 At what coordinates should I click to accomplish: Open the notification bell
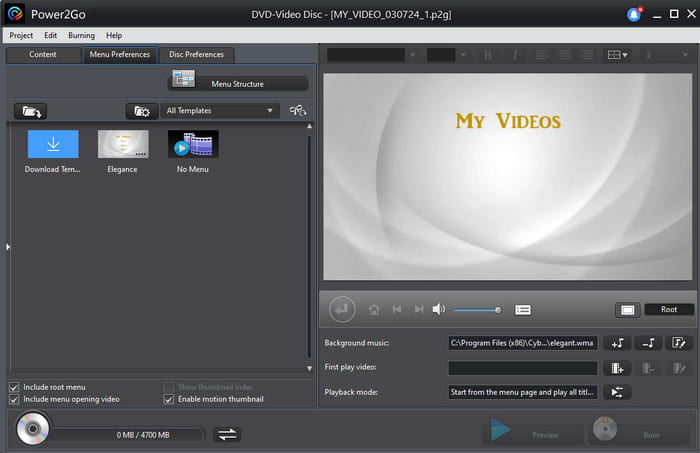(634, 14)
